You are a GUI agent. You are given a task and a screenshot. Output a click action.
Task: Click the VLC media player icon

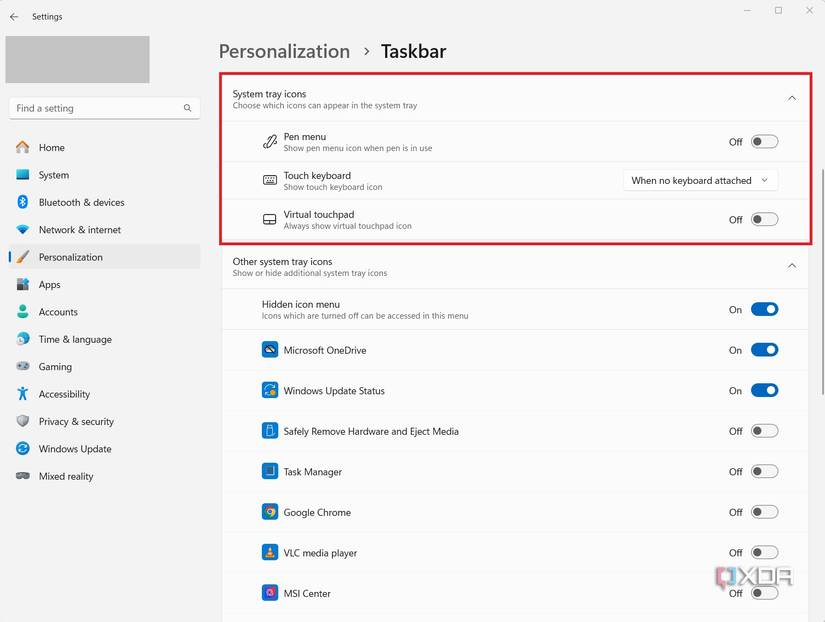(270, 553)
